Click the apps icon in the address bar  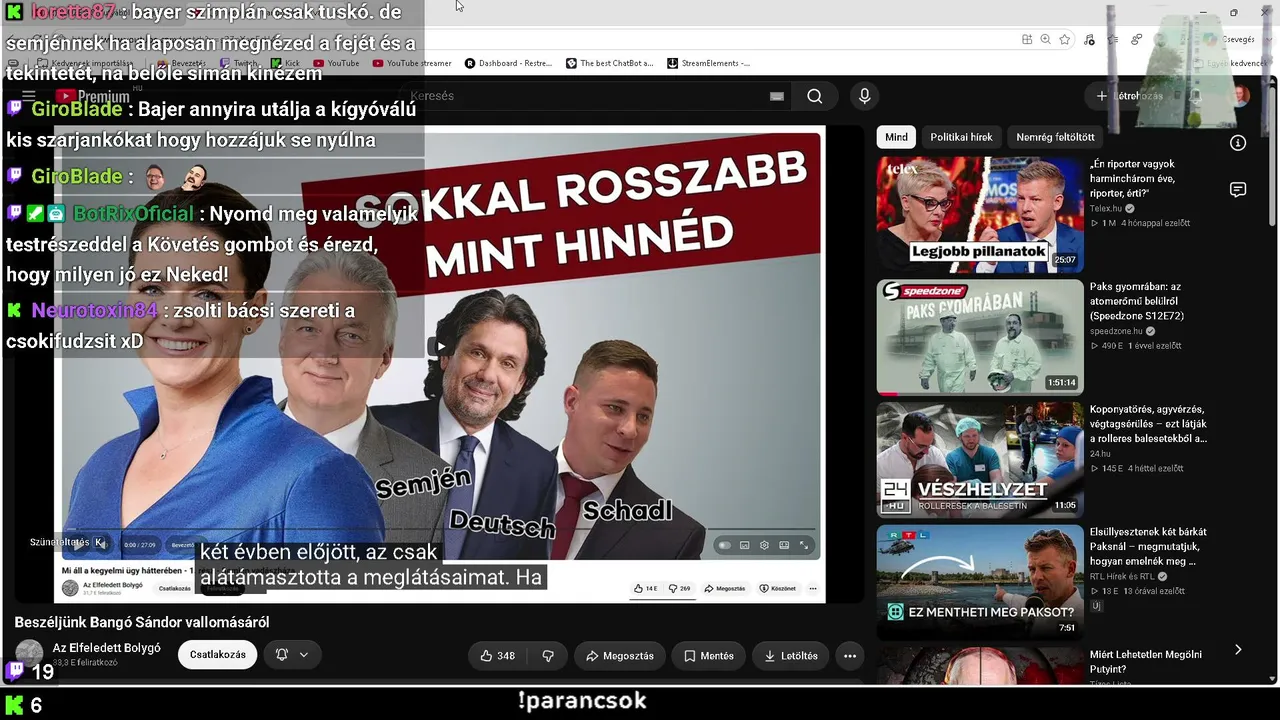click(x=1027, y=39)
